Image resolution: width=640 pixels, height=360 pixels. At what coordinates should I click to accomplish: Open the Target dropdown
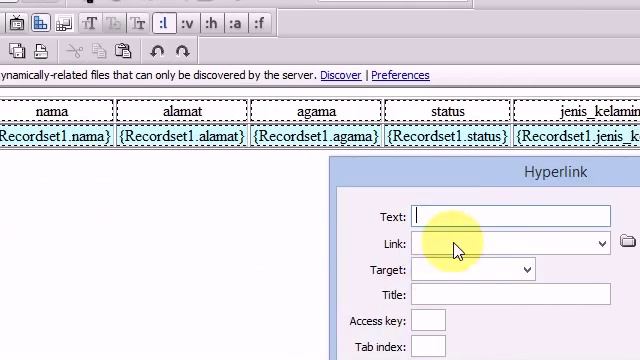(x=473, y=269)
